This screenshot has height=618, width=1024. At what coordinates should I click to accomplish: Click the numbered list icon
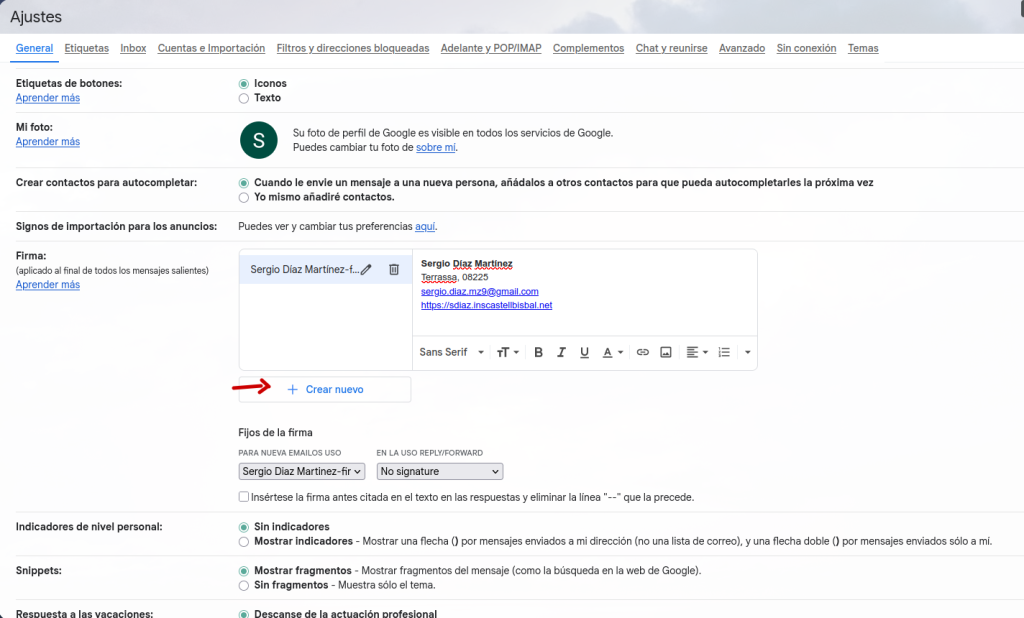pyautogui.click(x=724, y=352)
